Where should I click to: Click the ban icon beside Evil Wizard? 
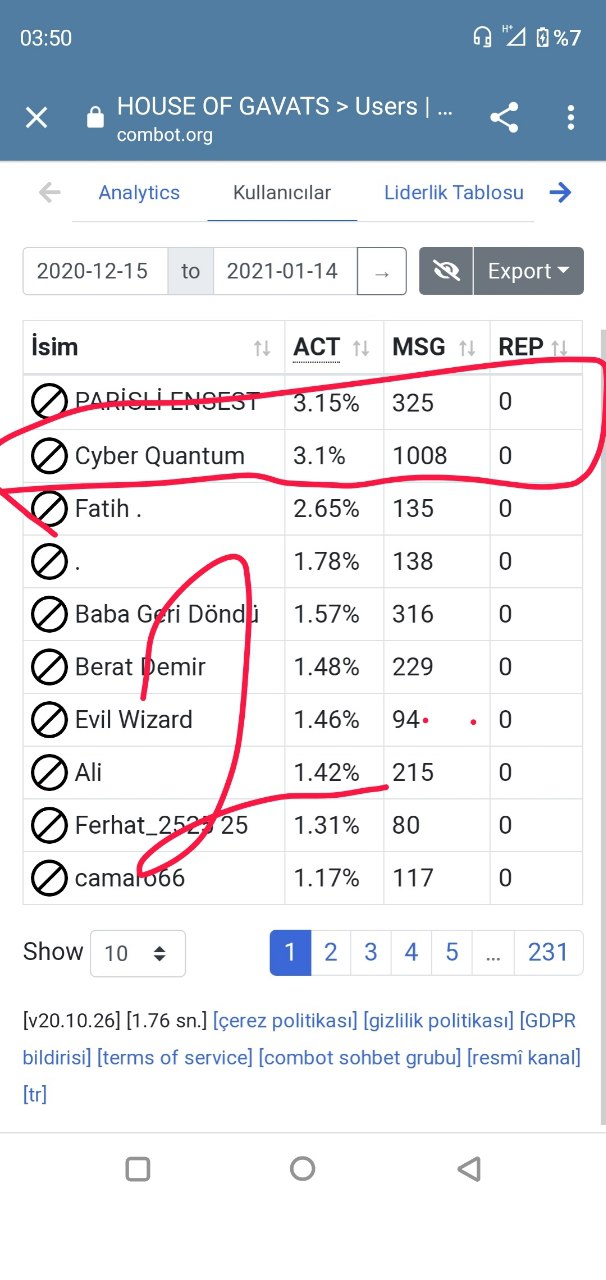click(x=49, y=719)
